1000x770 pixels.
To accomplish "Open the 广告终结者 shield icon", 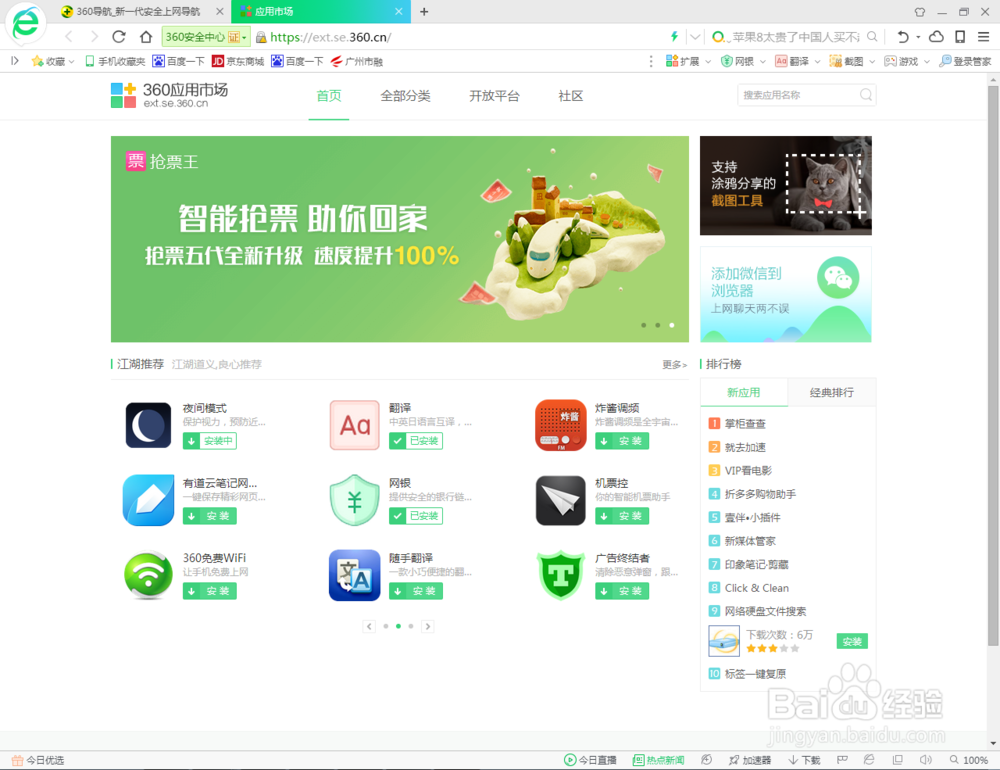I will (x=561, y=575).
